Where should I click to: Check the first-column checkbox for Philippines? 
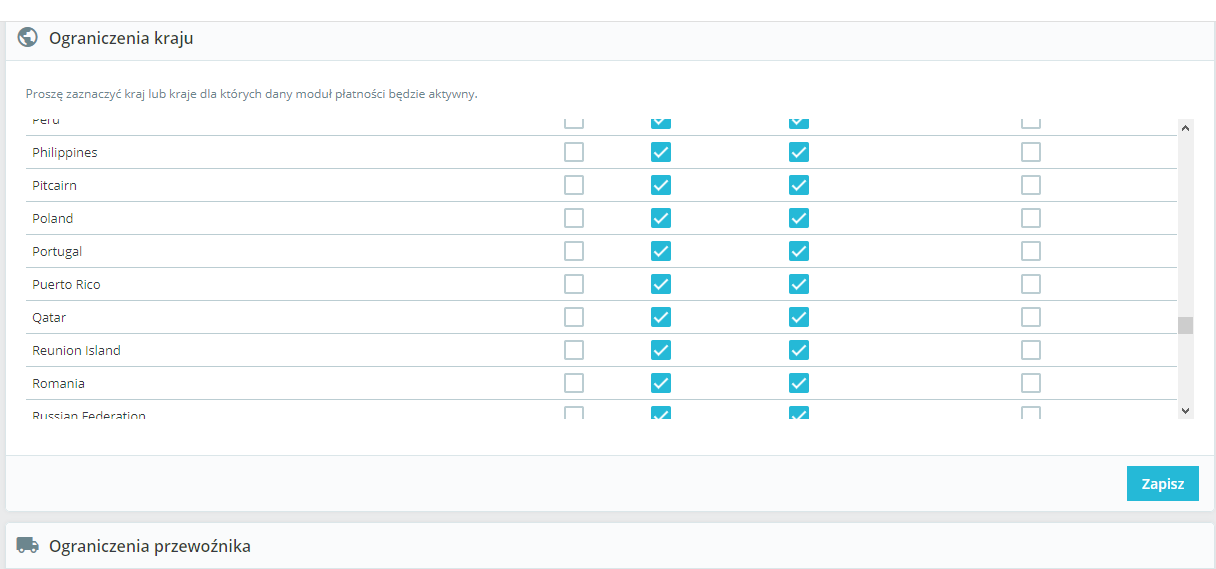574,152
